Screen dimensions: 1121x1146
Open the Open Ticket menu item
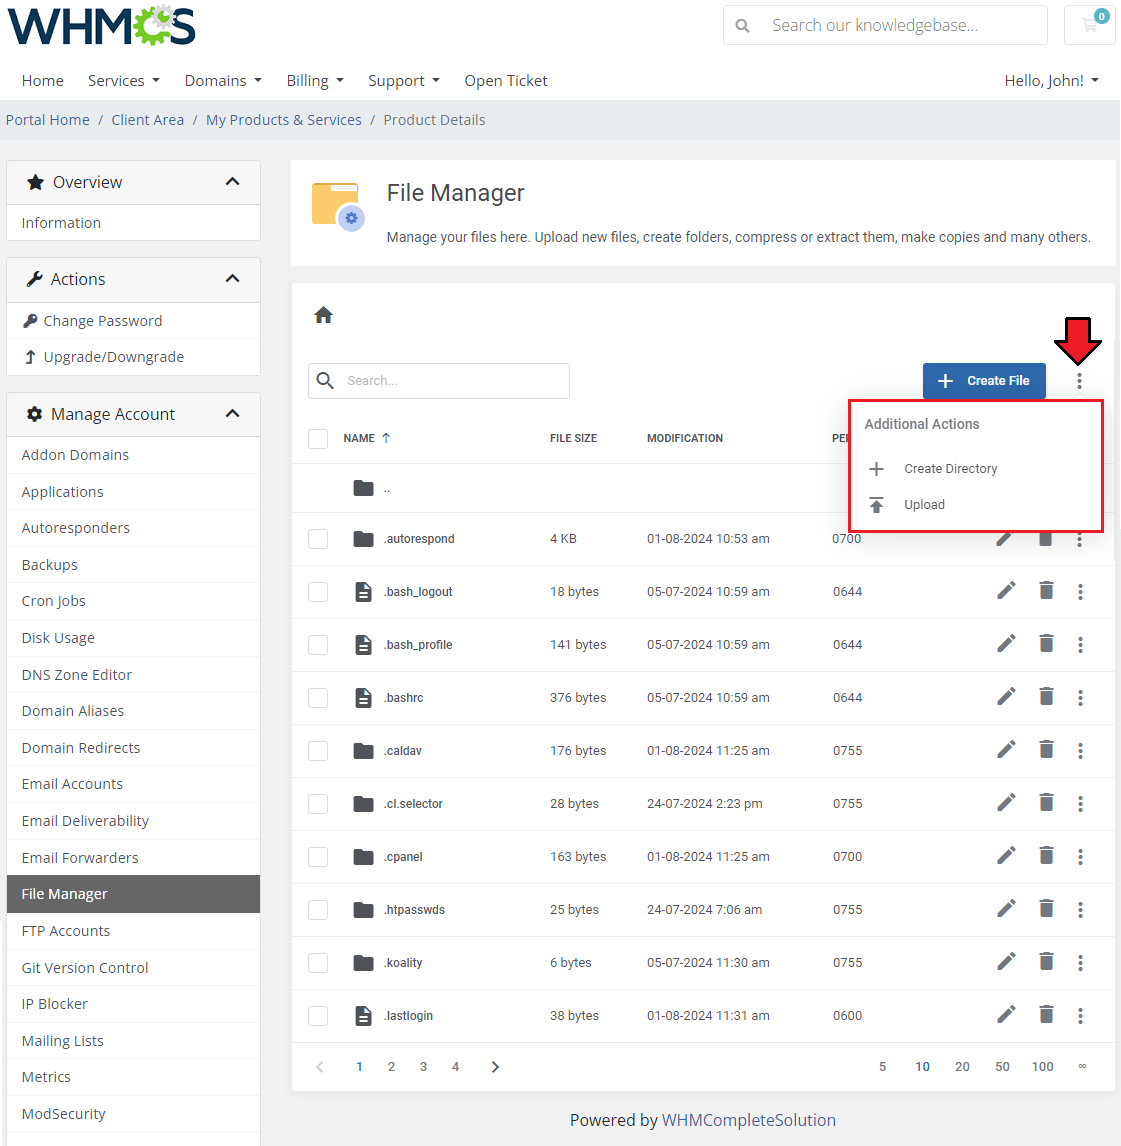pos(506,80)
